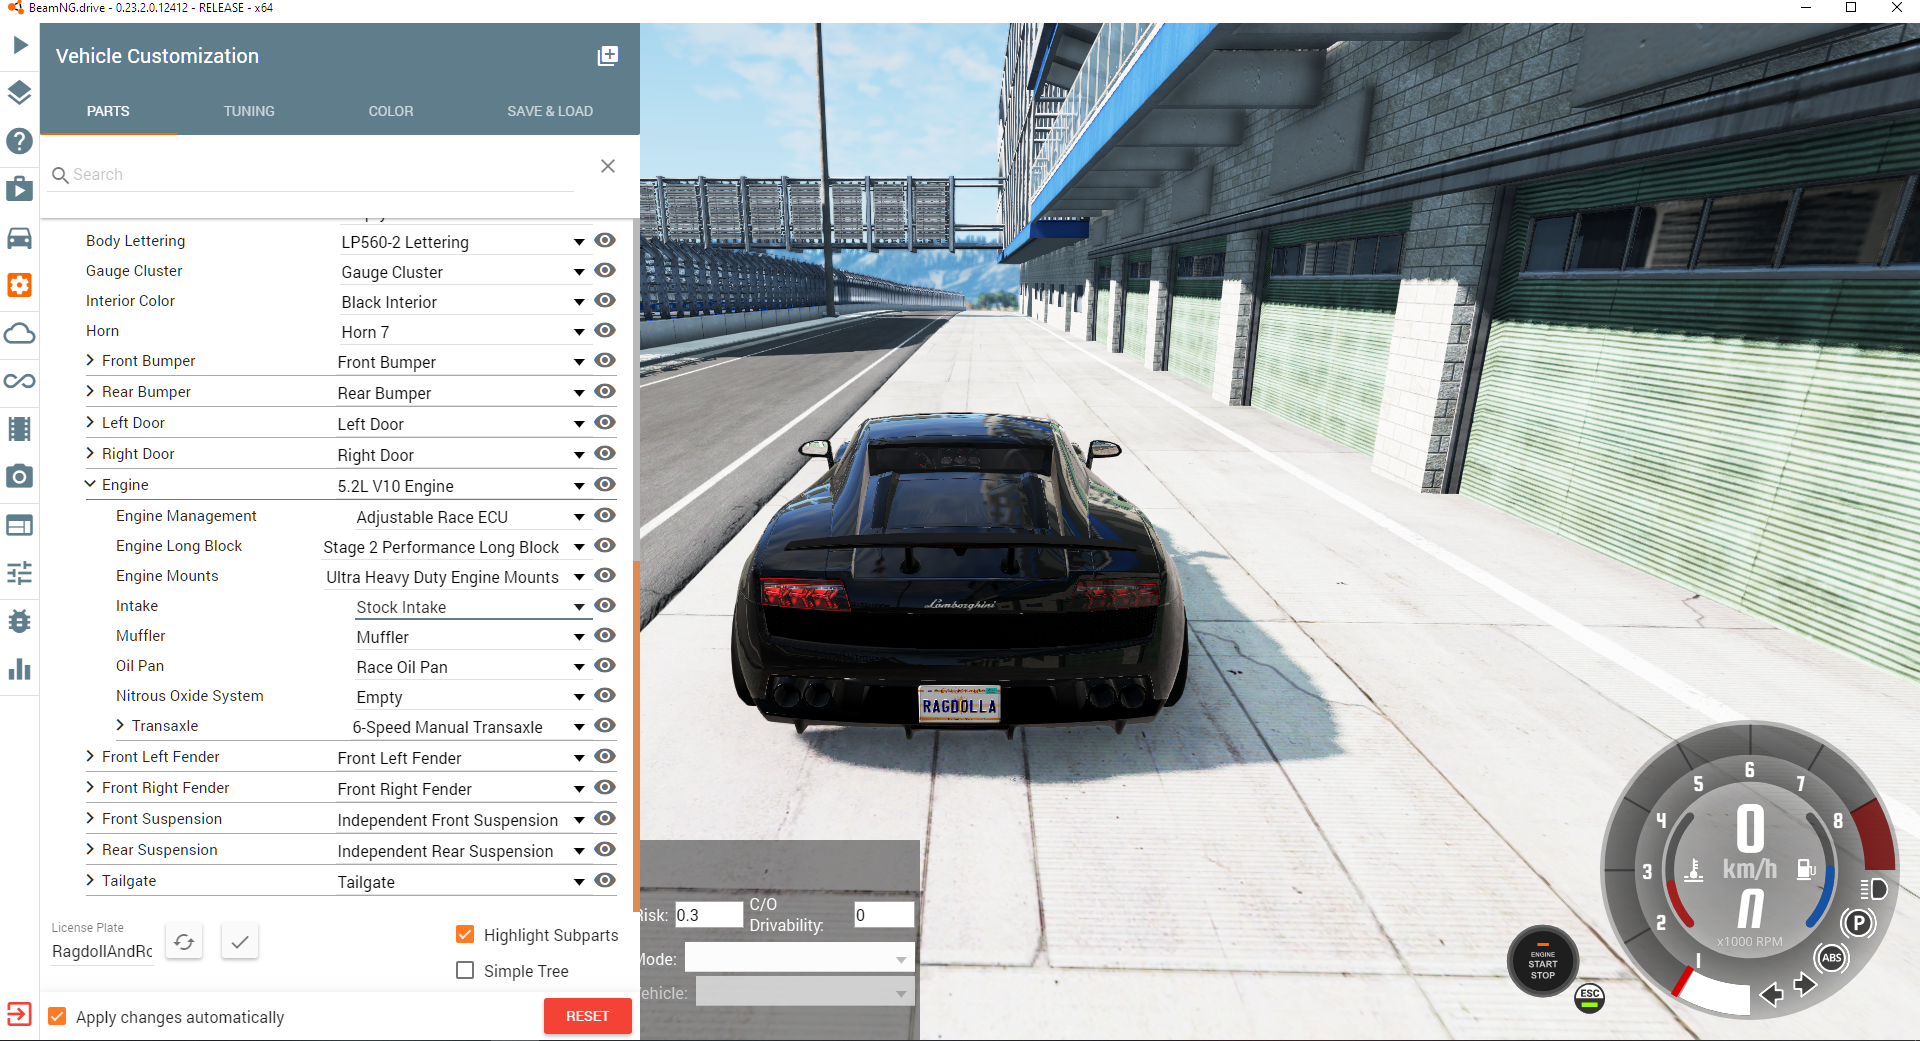Image resolution: width=1920 pixels, height=1041 pixels.
Task: Expand the Front Suspension node
Action: pyautogui.click(x=90, y=818)
